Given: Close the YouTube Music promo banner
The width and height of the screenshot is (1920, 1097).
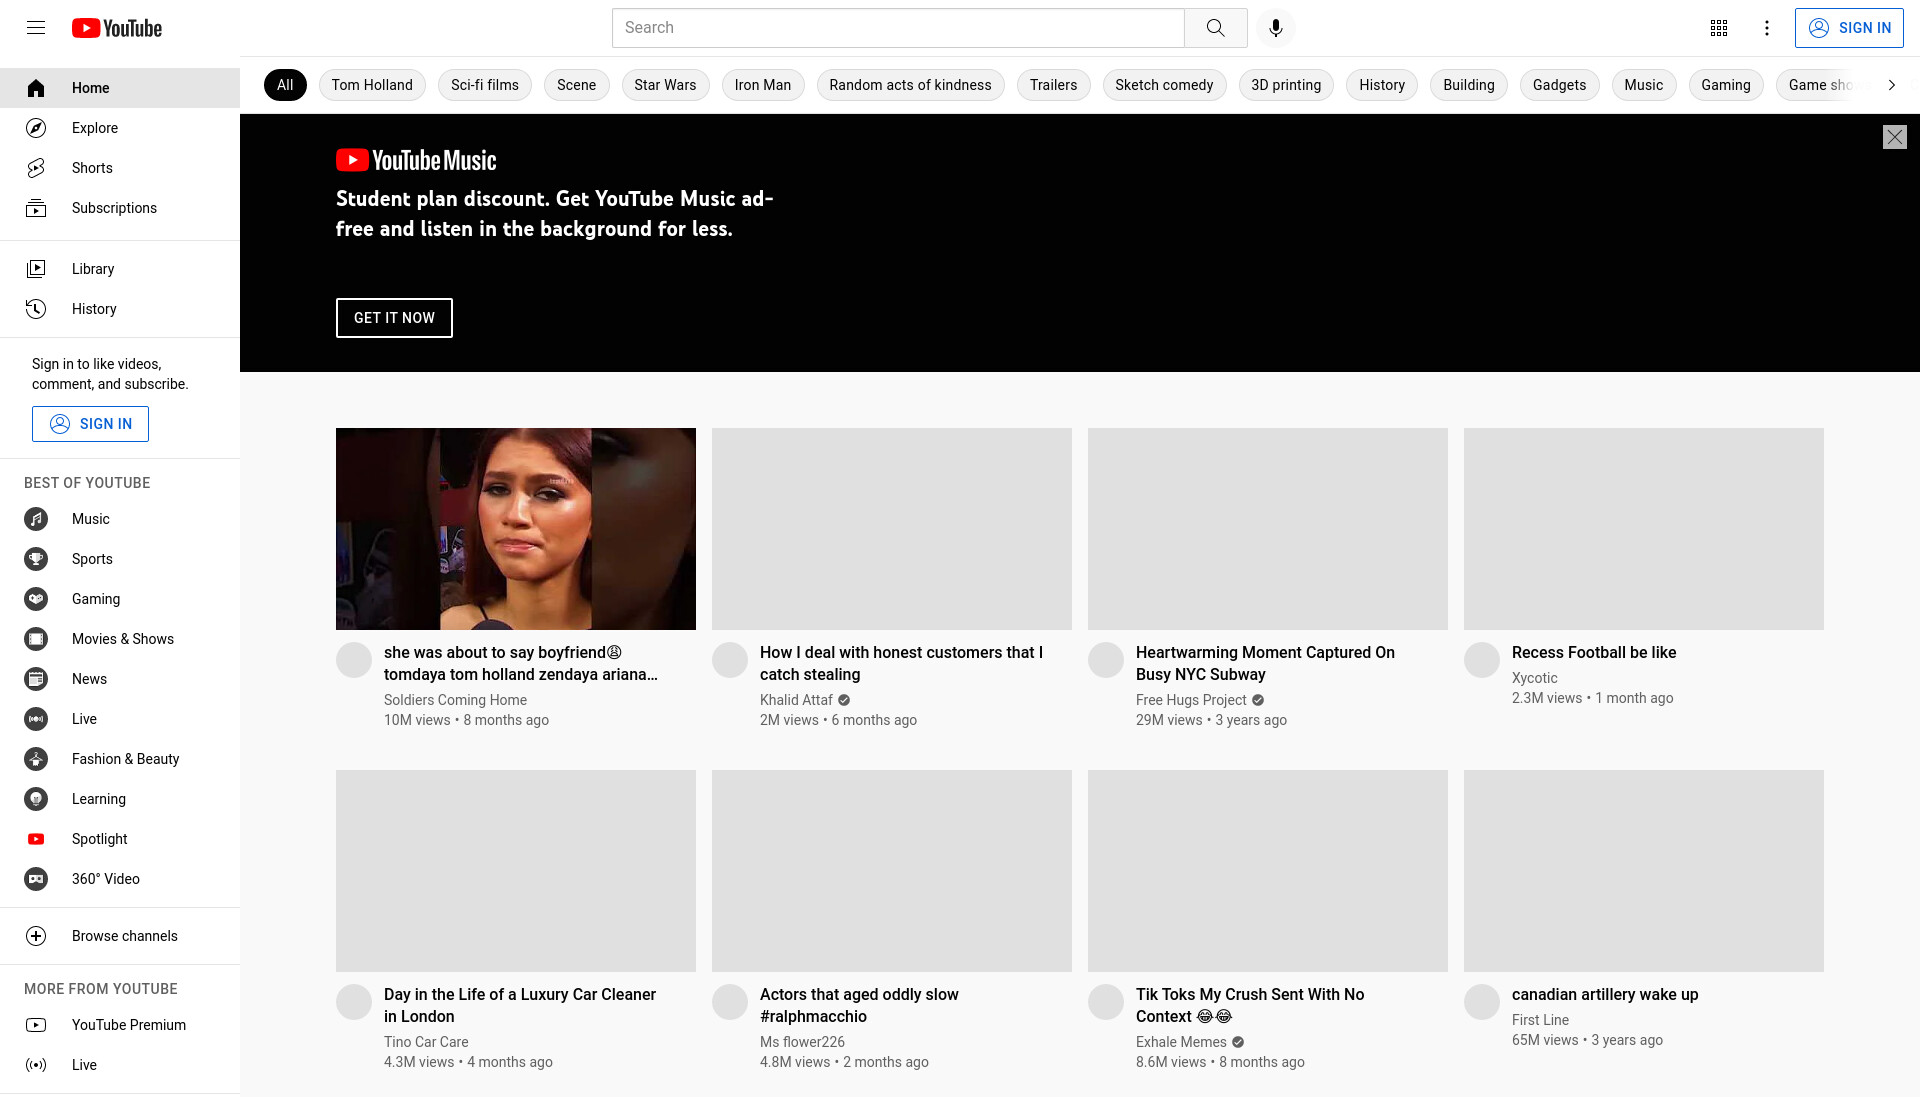Looking at the screenshot, I should (x=1895, y=137).
